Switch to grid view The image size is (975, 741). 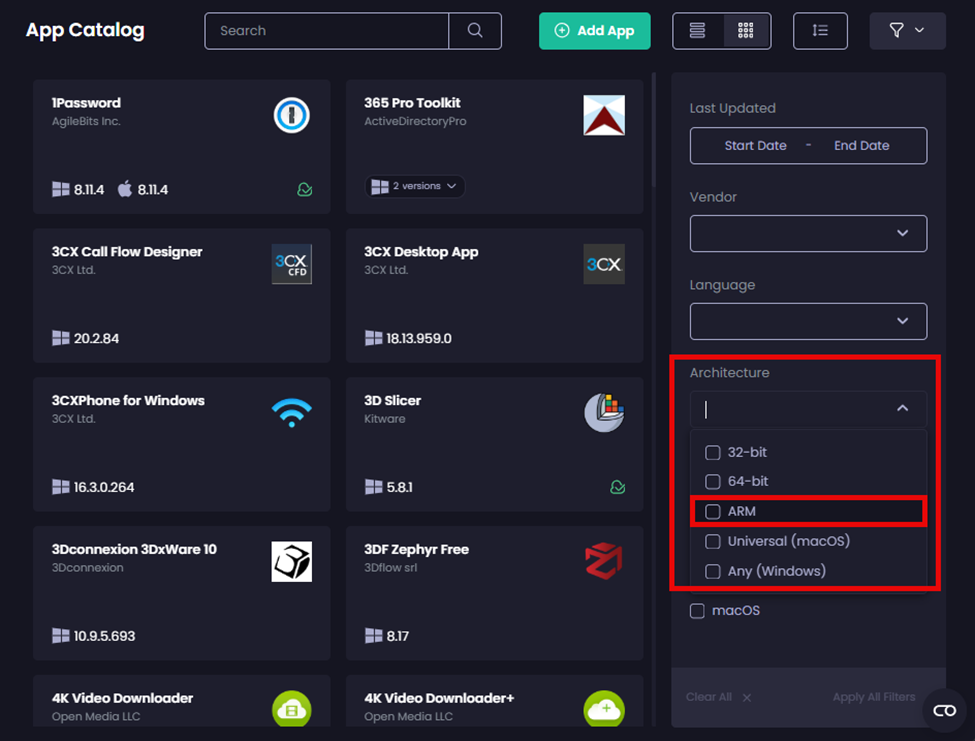tap(744, 31)
